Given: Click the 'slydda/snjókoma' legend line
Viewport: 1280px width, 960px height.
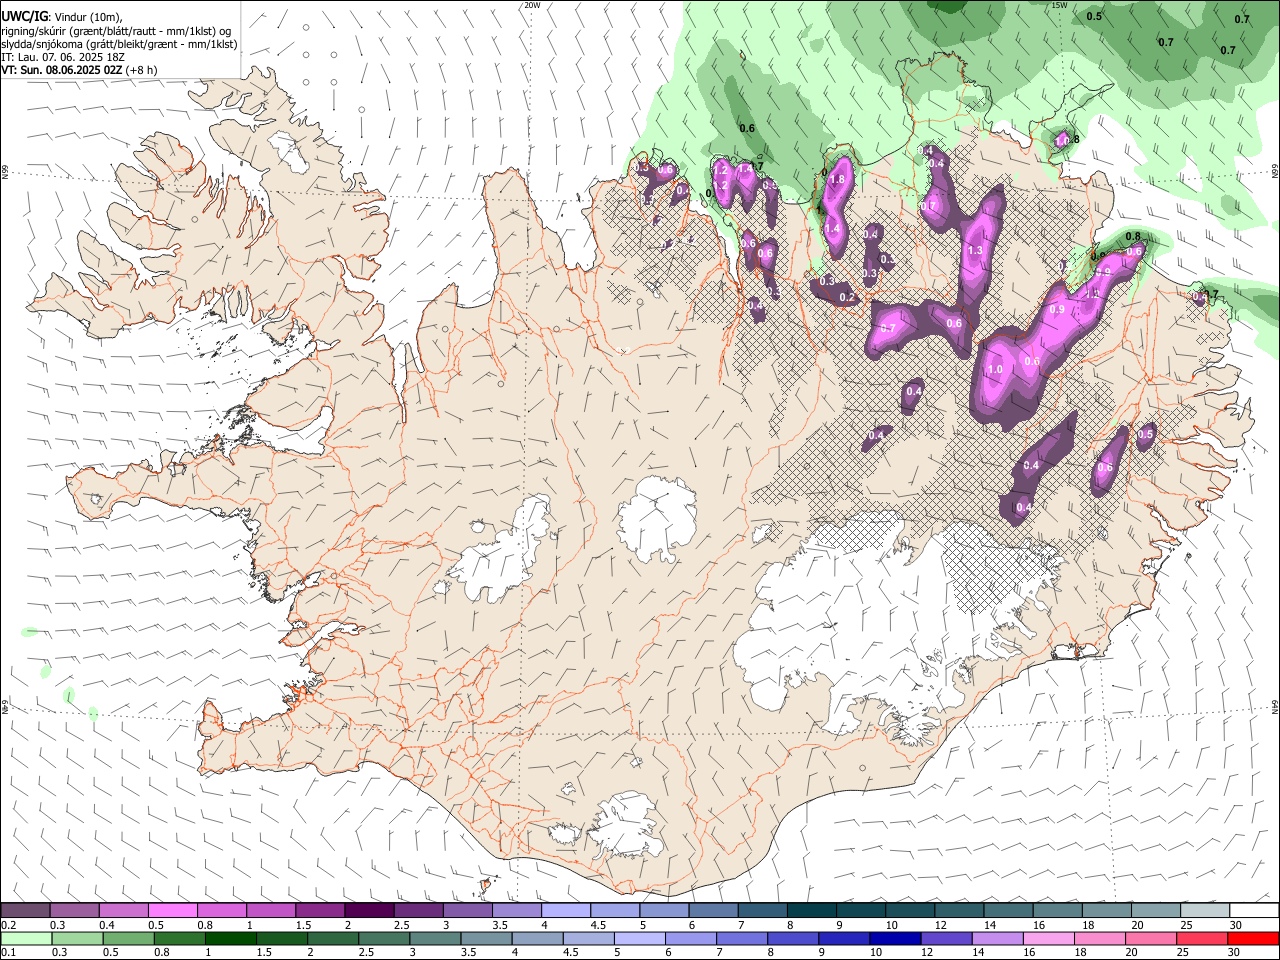Looking at the screenshot, I should [x=119, y=44].
